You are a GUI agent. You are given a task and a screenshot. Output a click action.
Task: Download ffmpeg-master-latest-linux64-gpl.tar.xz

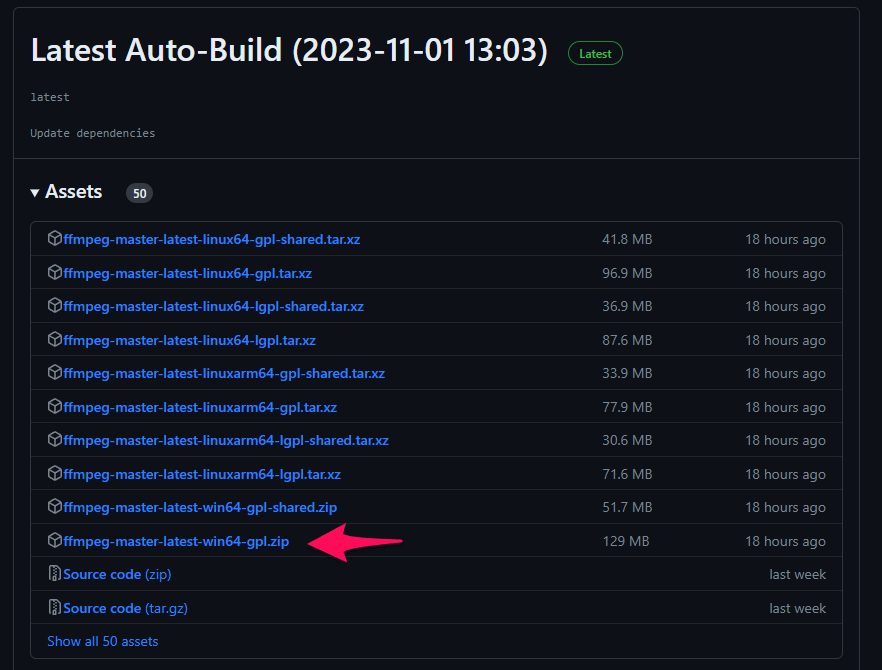click(187, 273)
